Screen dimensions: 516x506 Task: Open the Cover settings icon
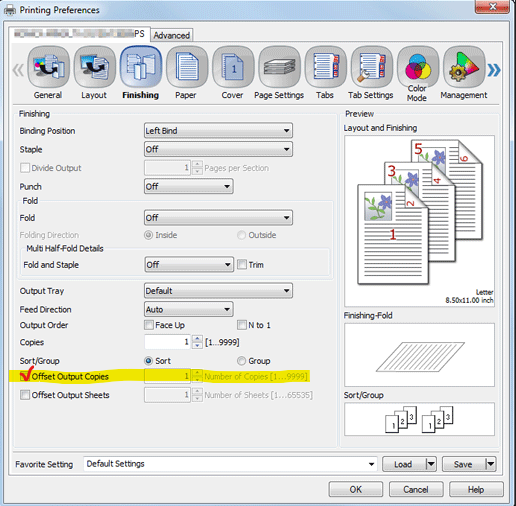point(233,67)
